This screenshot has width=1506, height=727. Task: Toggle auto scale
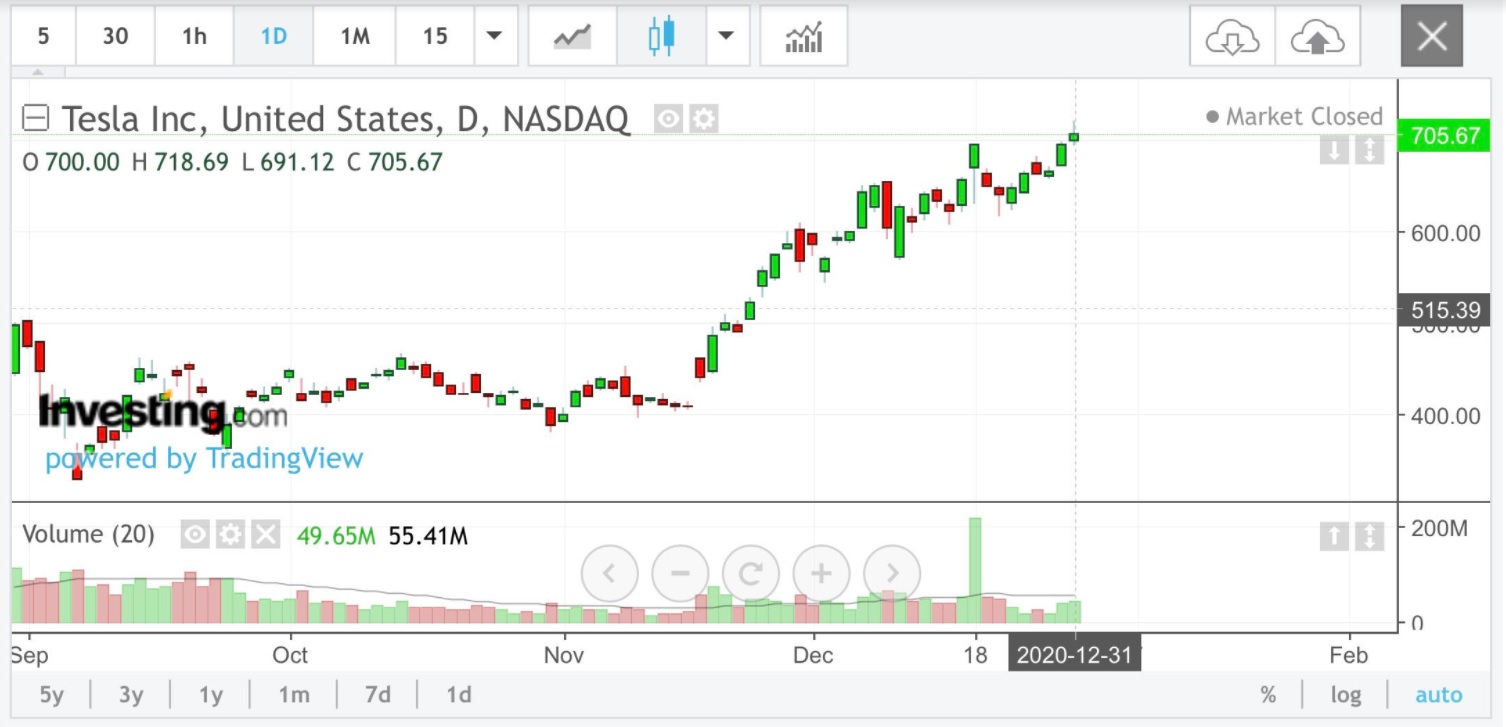coord(1439,694)
